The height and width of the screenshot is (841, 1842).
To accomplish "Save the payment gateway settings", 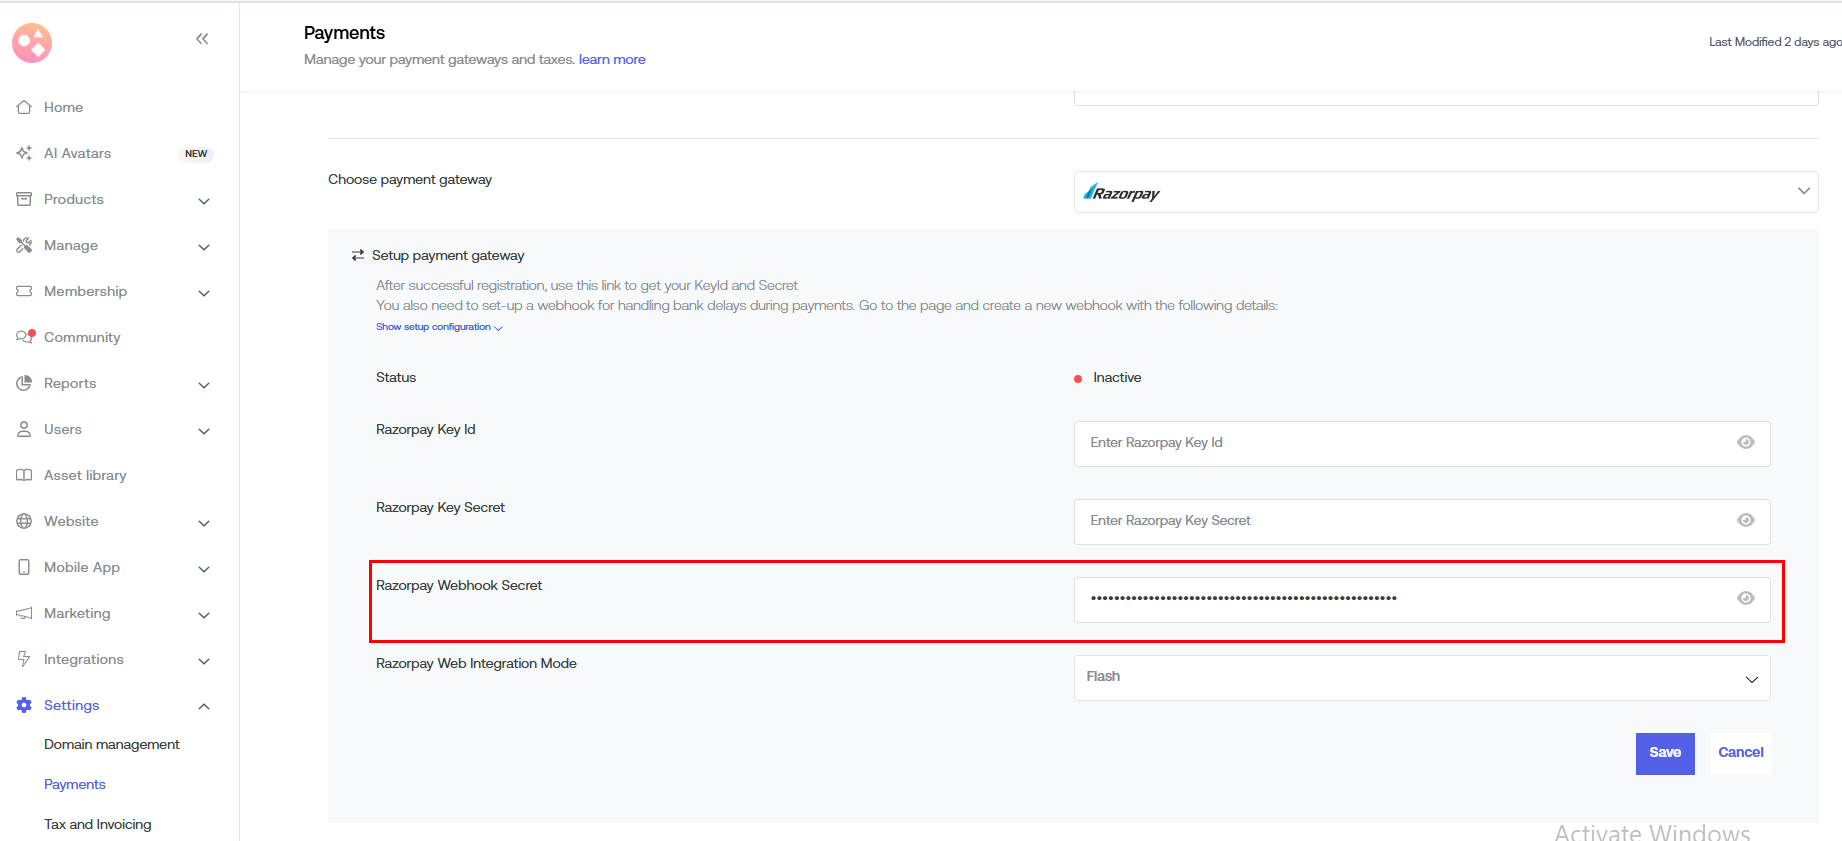I will tap(1664, 753).
